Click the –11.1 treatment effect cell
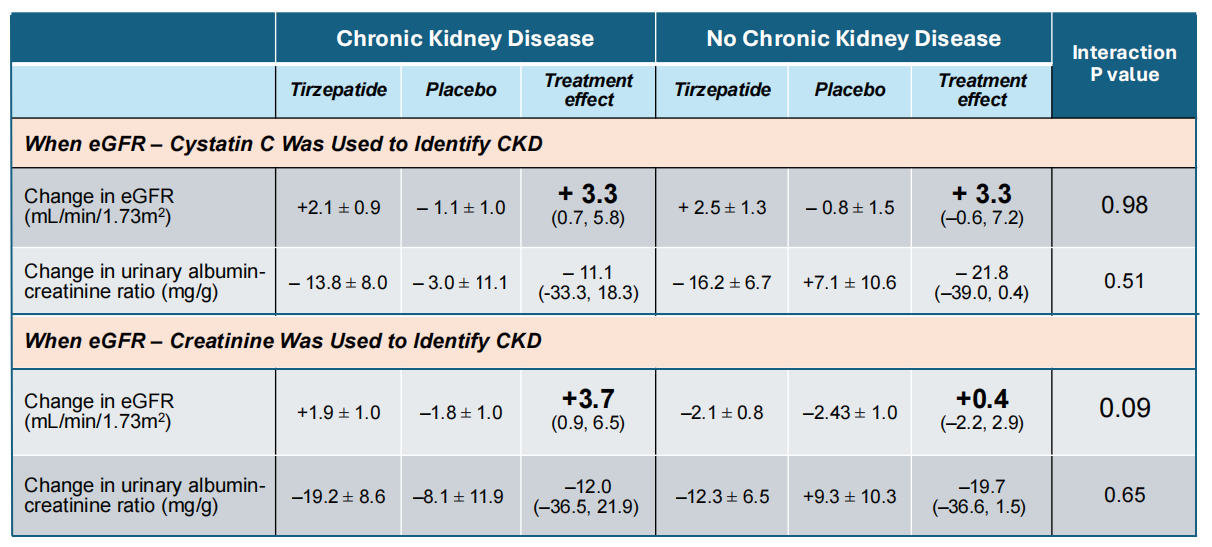Image resolution: width=1212 pixels, height=547 pixels. pos(588,283)
